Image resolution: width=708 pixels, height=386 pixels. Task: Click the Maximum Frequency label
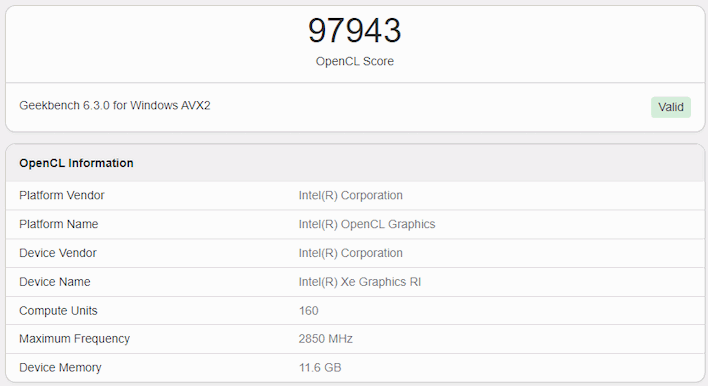[x=75, y=339]
